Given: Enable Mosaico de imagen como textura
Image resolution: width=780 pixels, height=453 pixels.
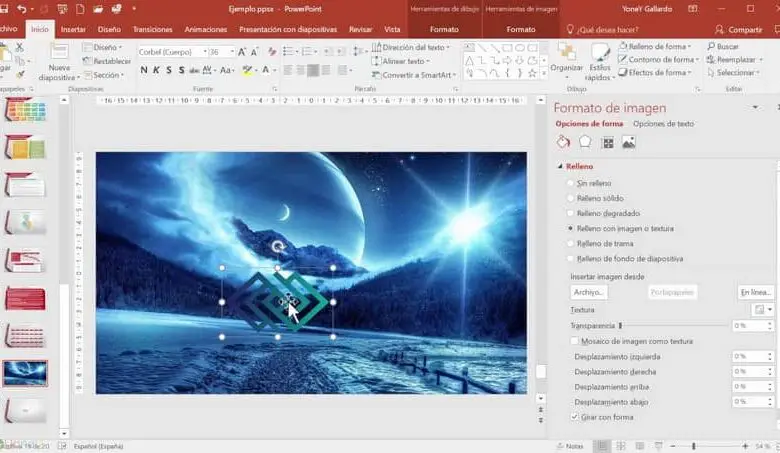Looking at the screenshot, I should pos(574,341).
